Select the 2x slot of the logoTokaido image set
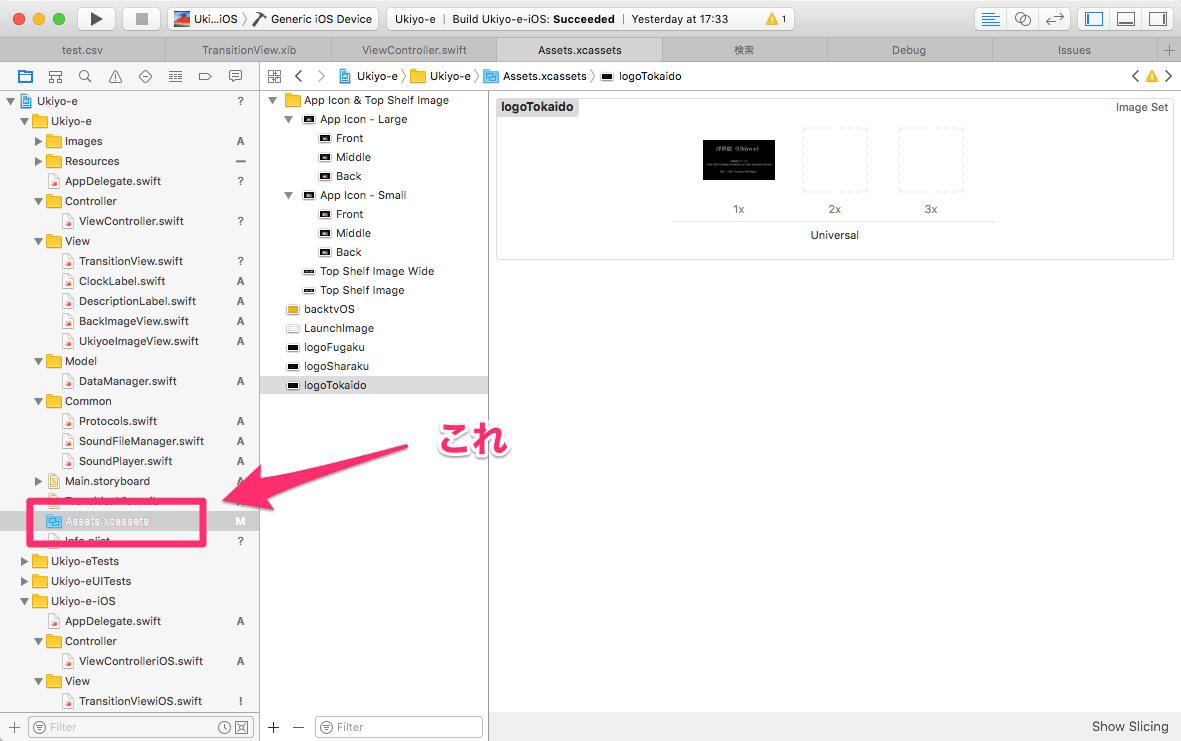 point(835,160)
